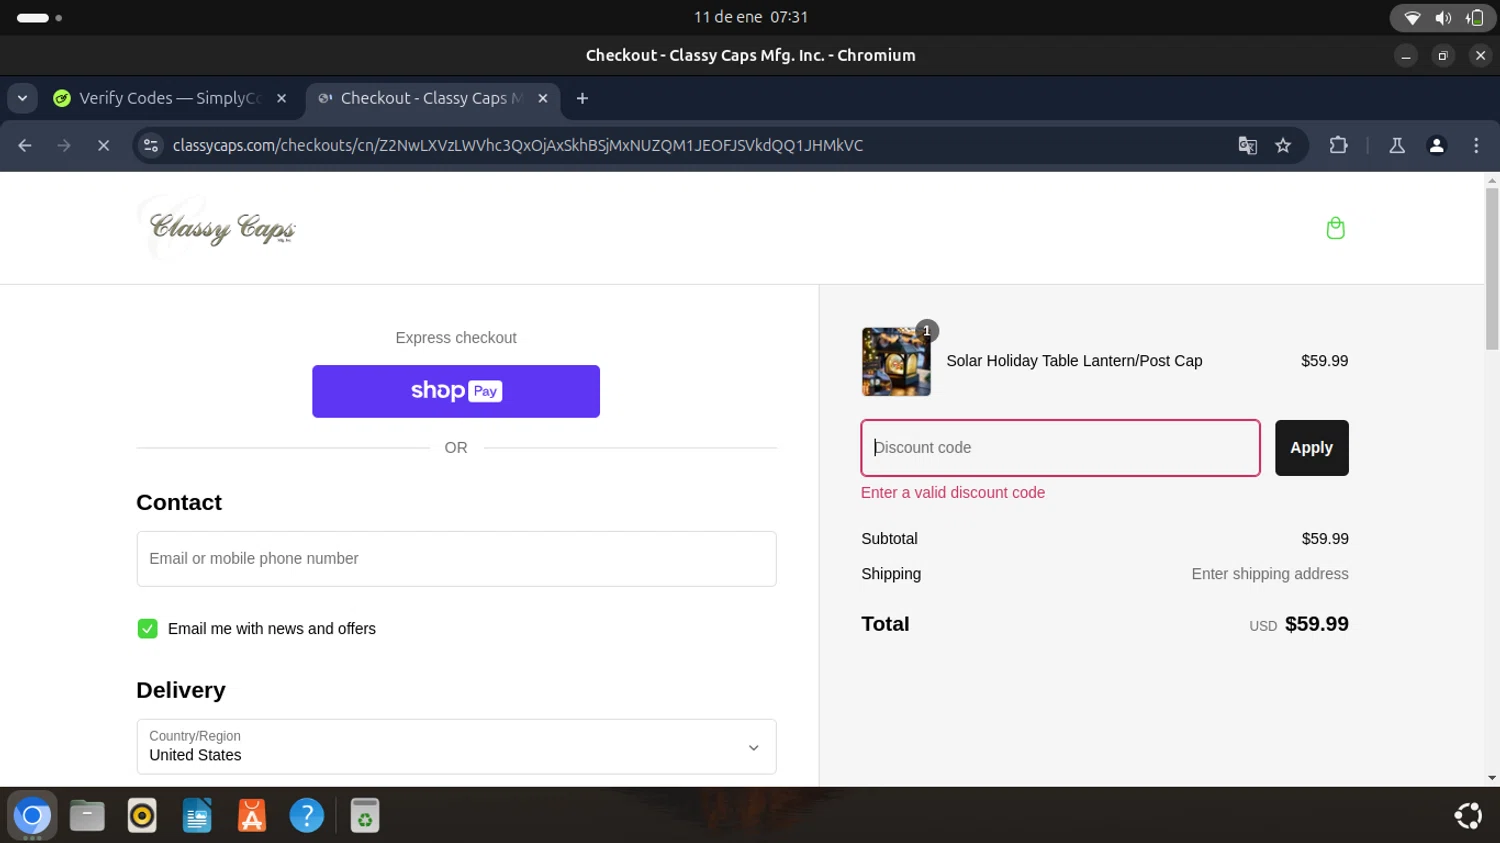1500x843 pixels.
Task: Open Chrome Labs flask icon
Action: [x=1397, y=146]
